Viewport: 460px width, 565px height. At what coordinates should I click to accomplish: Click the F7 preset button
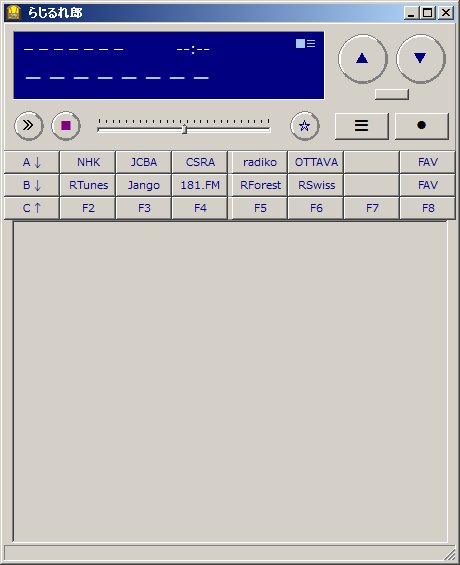pyautogui.click(x=372, y=208)
